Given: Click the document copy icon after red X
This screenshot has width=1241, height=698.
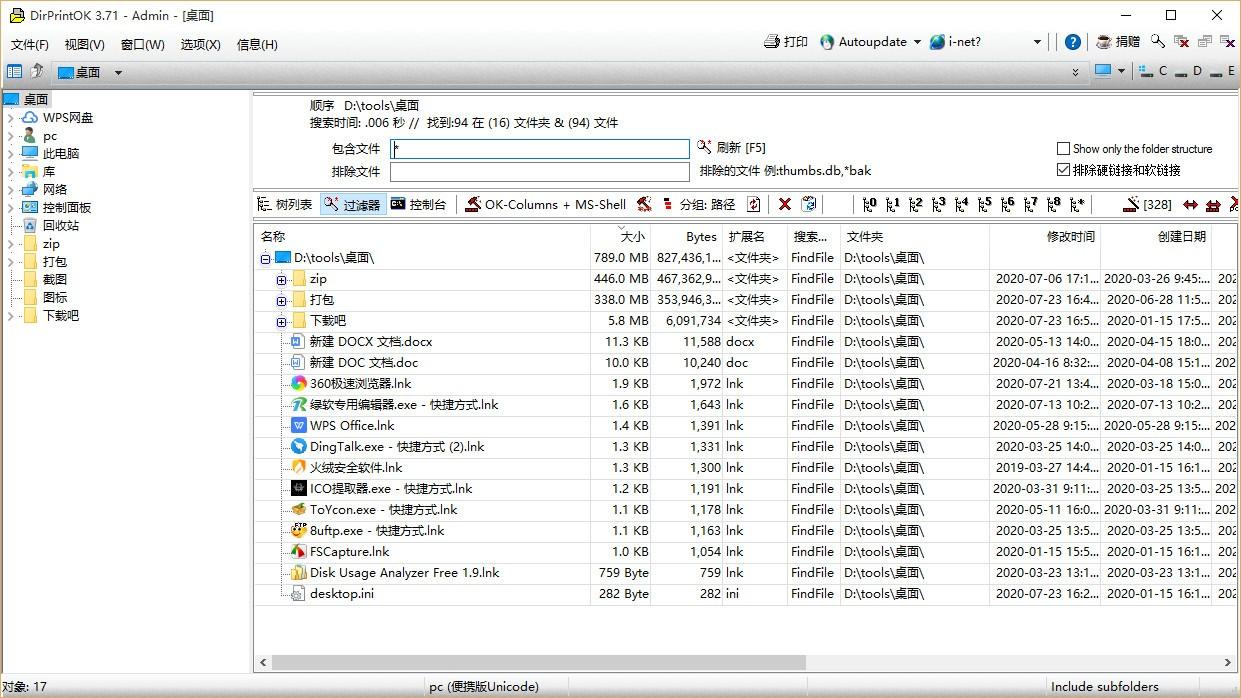Looking at the screenshot, I should [809, 204].
